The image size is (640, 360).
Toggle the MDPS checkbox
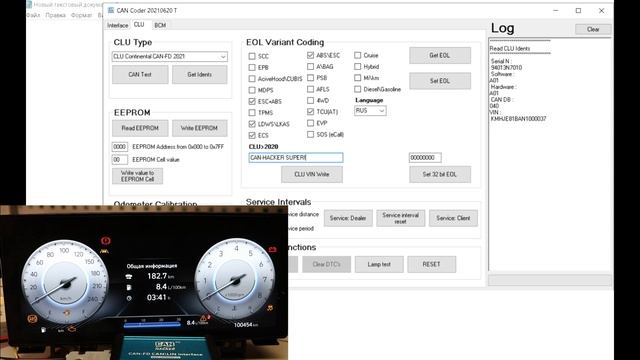pyautogui.click(x=252, y=90)
